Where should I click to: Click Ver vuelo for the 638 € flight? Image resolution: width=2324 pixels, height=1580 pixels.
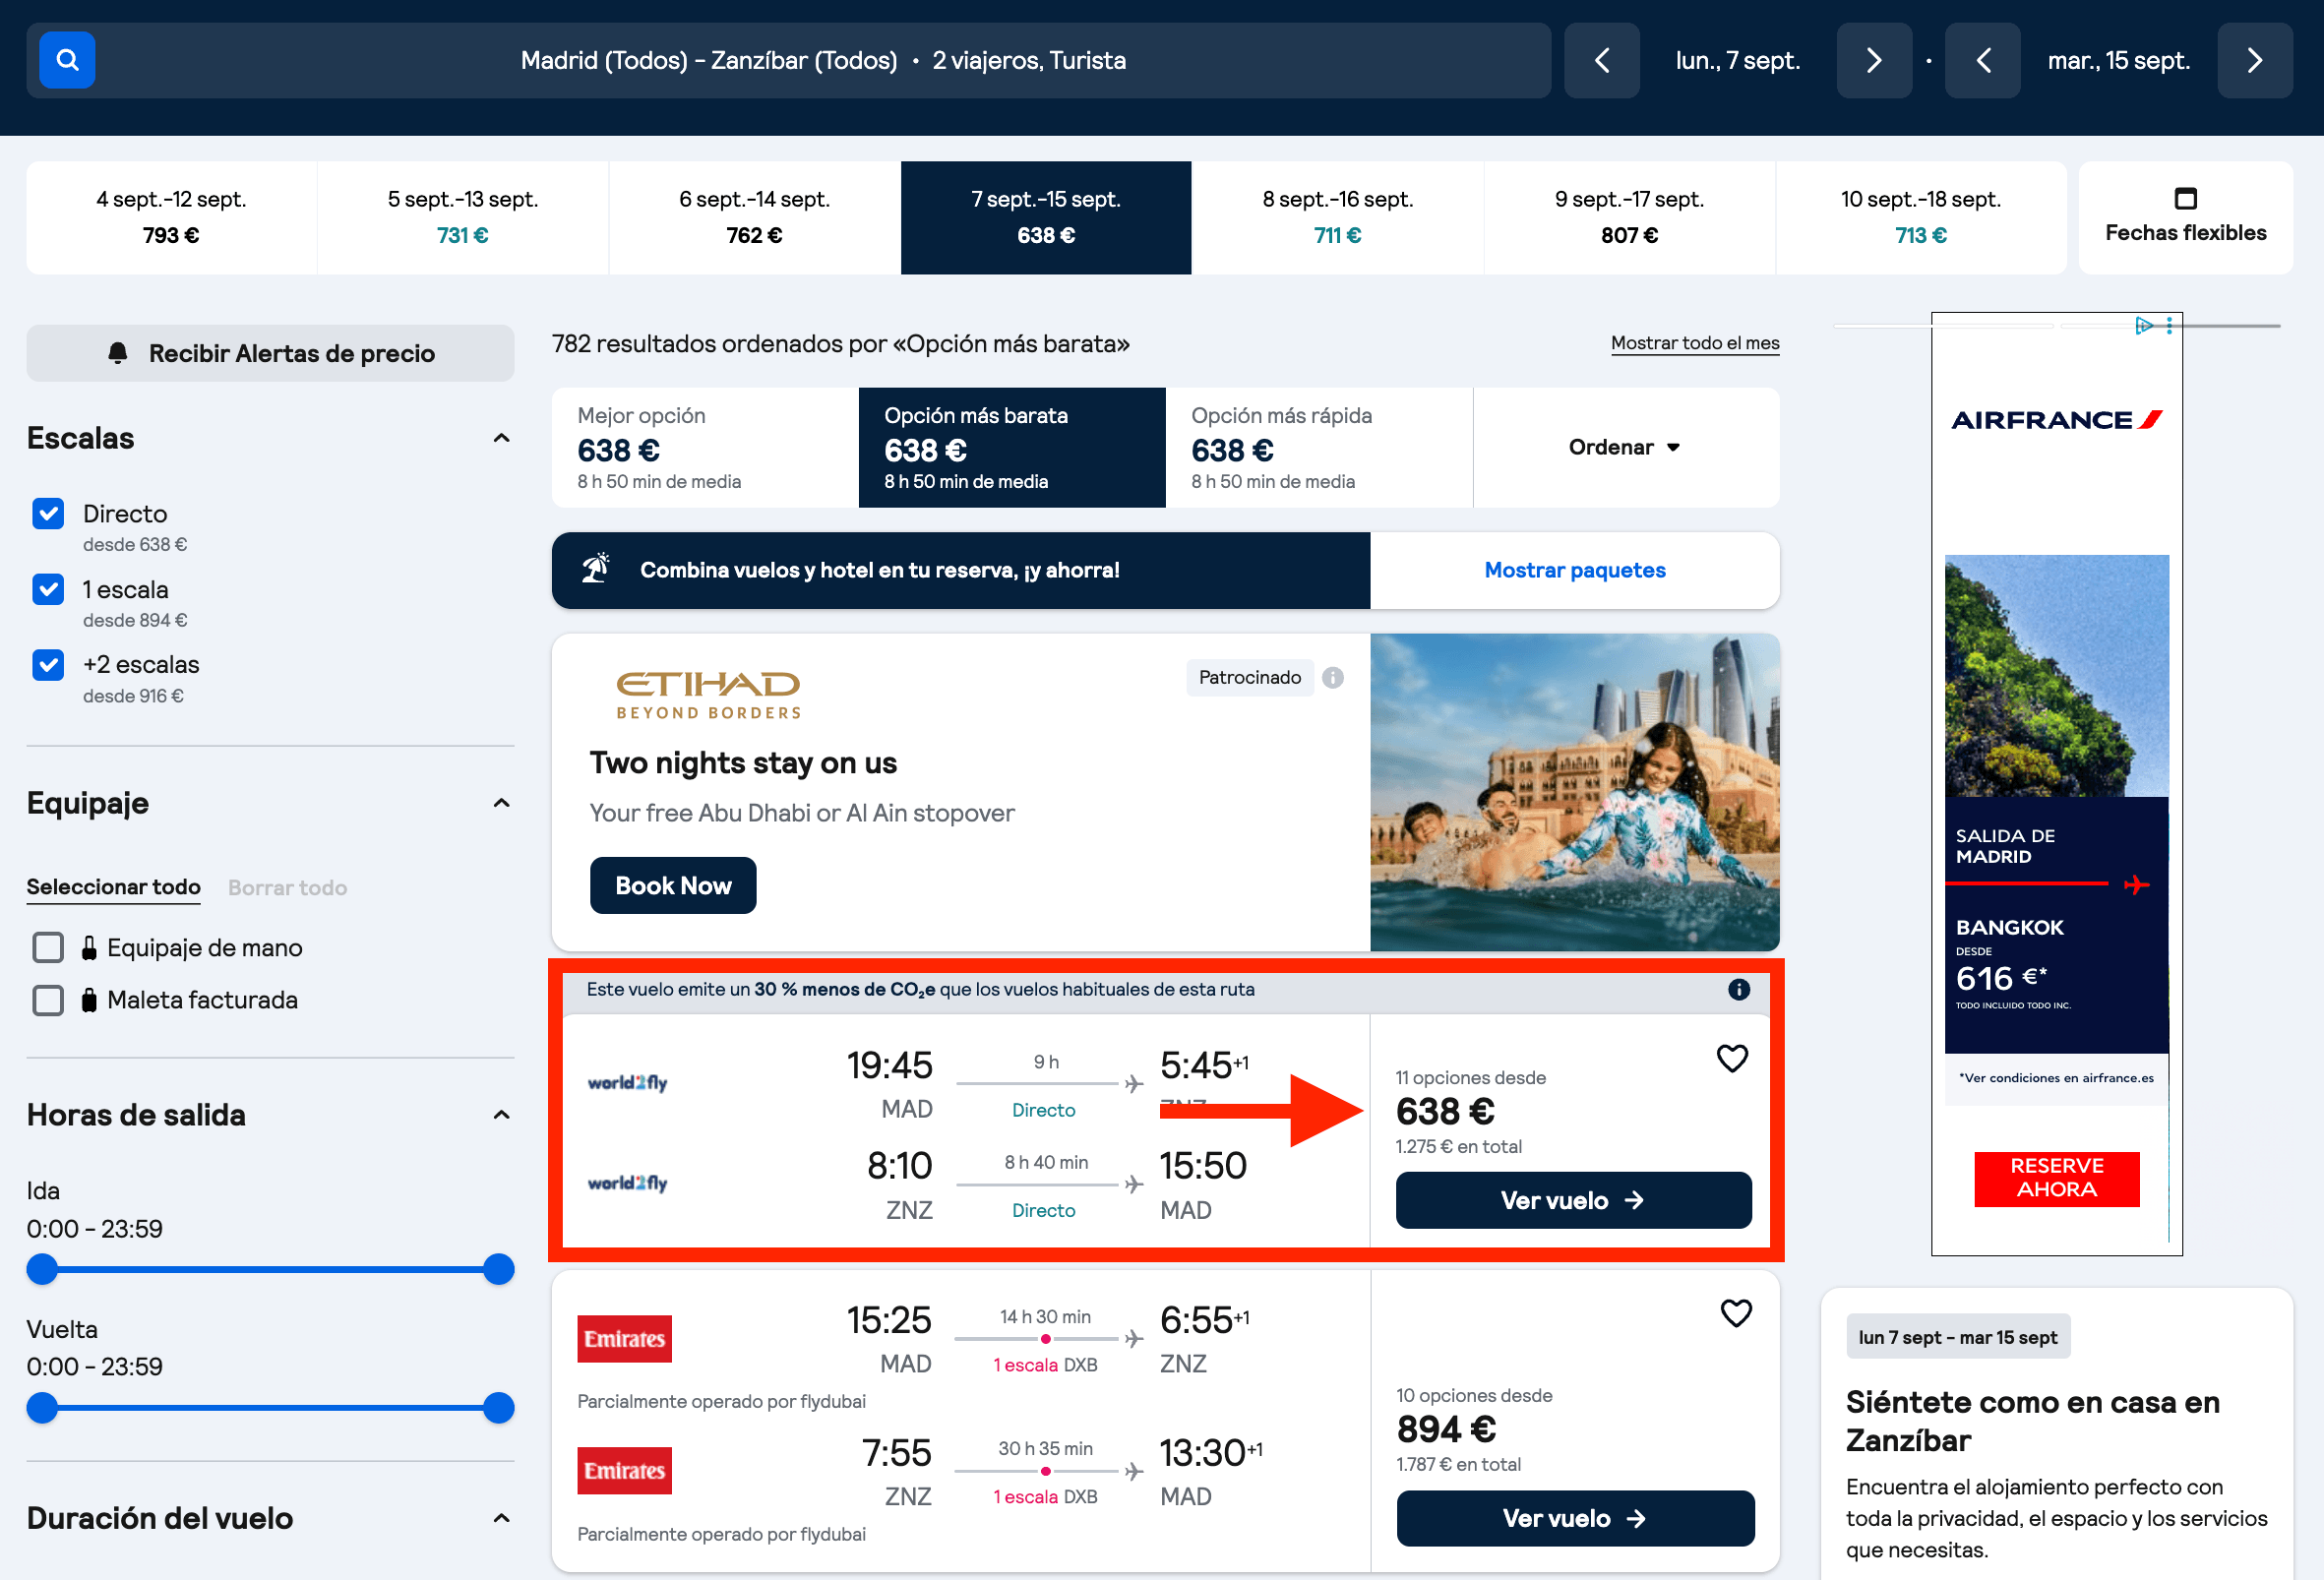(x=1573, y=1200)
